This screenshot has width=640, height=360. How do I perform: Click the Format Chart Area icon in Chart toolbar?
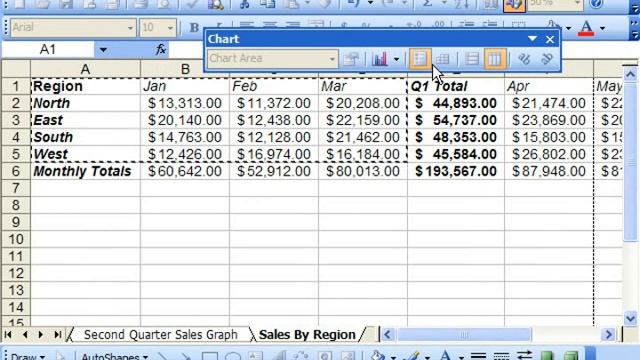(x=351, y=59)
